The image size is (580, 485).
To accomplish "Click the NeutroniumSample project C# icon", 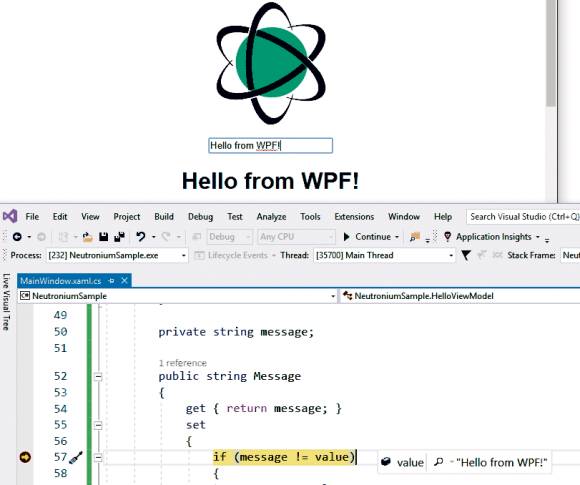I will point(25,296).
